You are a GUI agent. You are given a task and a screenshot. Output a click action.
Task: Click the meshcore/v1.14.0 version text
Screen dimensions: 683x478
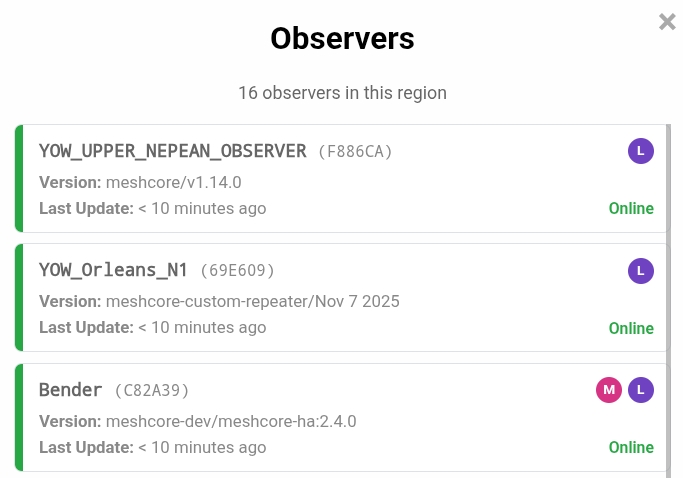(173, 183)
